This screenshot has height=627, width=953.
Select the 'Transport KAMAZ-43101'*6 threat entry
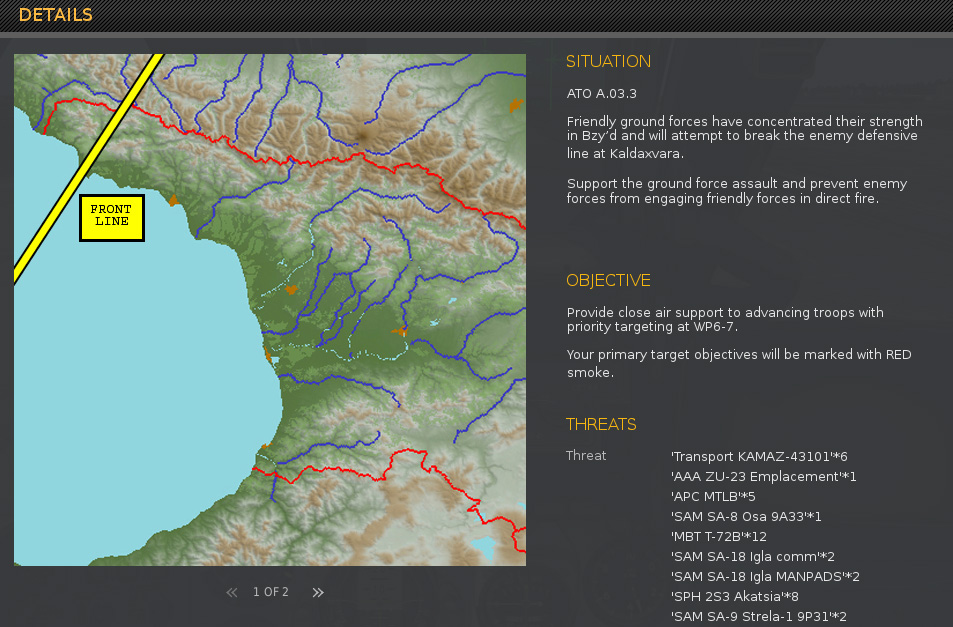[x=759, y=456]
